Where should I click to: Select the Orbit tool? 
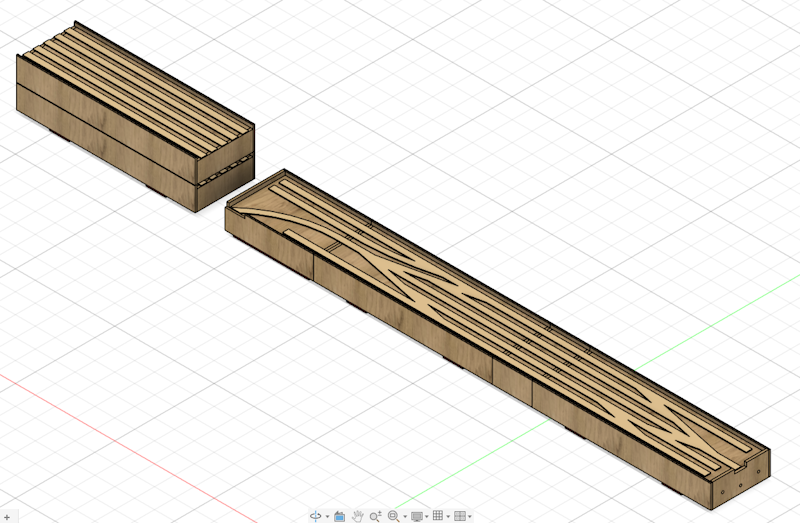(x=316, y=516)
